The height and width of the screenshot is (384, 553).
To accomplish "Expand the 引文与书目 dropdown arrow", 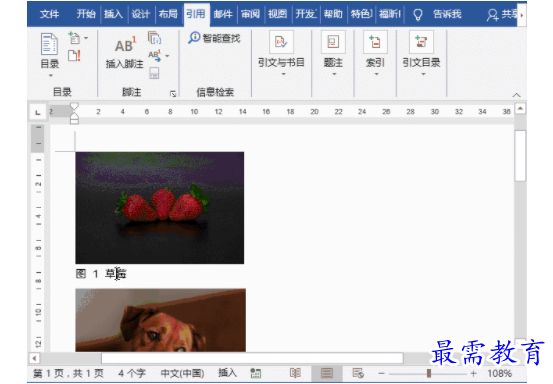I will (x=284, y=74).
